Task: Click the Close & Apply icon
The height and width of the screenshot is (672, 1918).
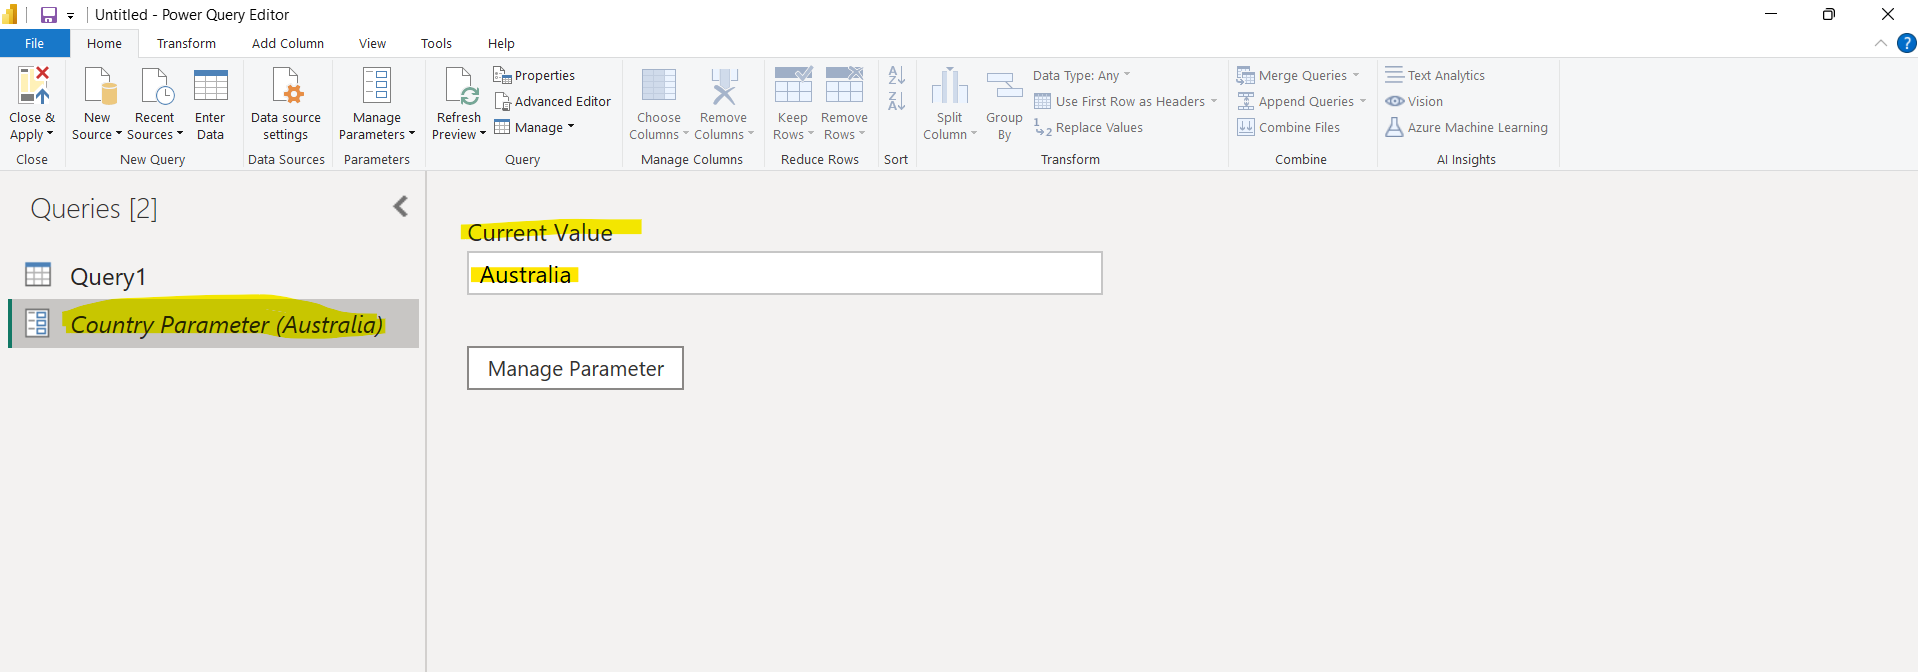Action: point(32,87)
